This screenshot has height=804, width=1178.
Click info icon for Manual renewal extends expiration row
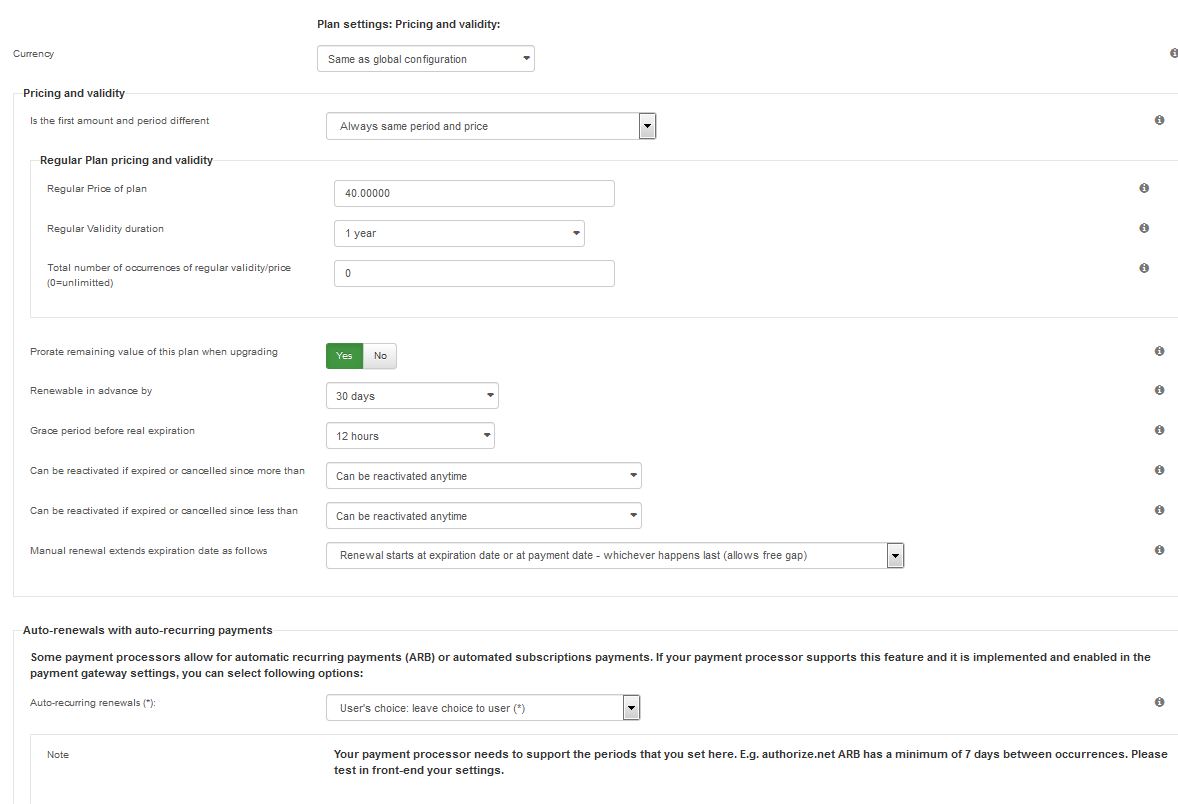[1159, 550]
